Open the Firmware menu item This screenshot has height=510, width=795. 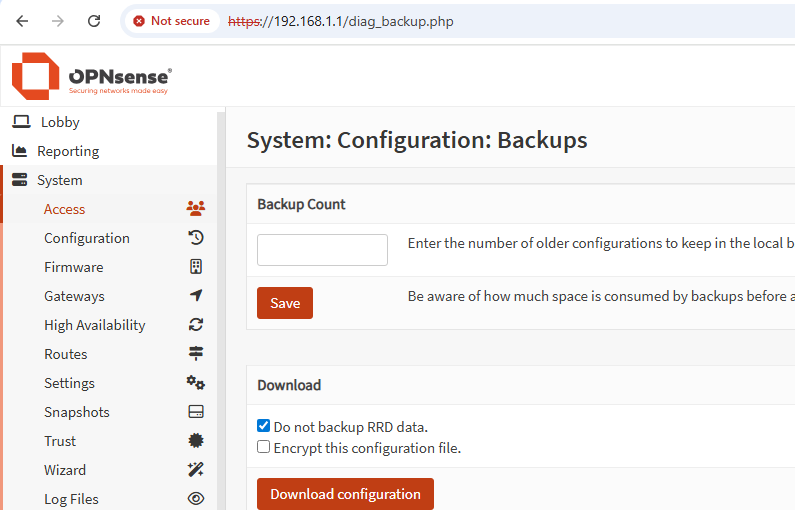tap(74, 267)
